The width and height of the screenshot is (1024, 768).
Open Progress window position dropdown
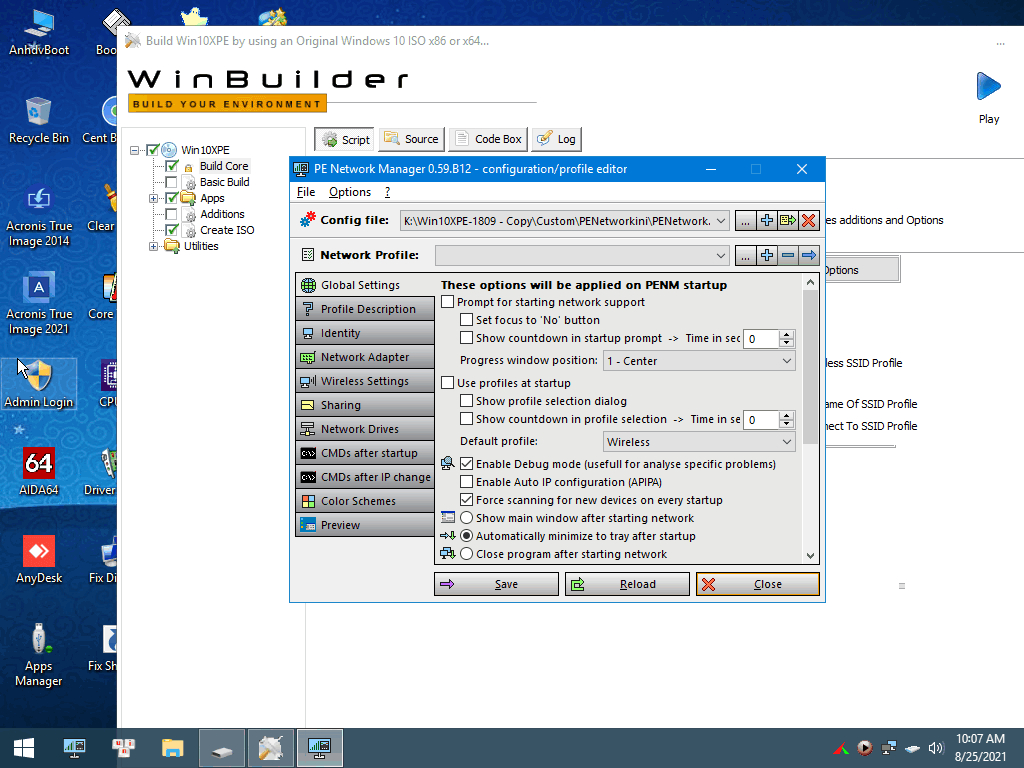[699, 361]
